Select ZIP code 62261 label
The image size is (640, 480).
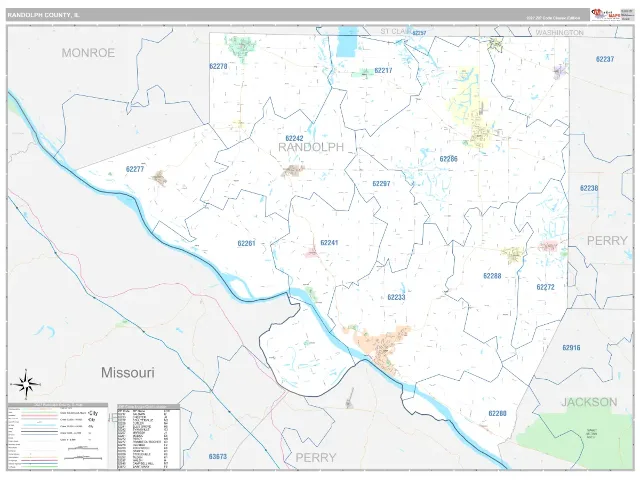(x=247, y=244)
